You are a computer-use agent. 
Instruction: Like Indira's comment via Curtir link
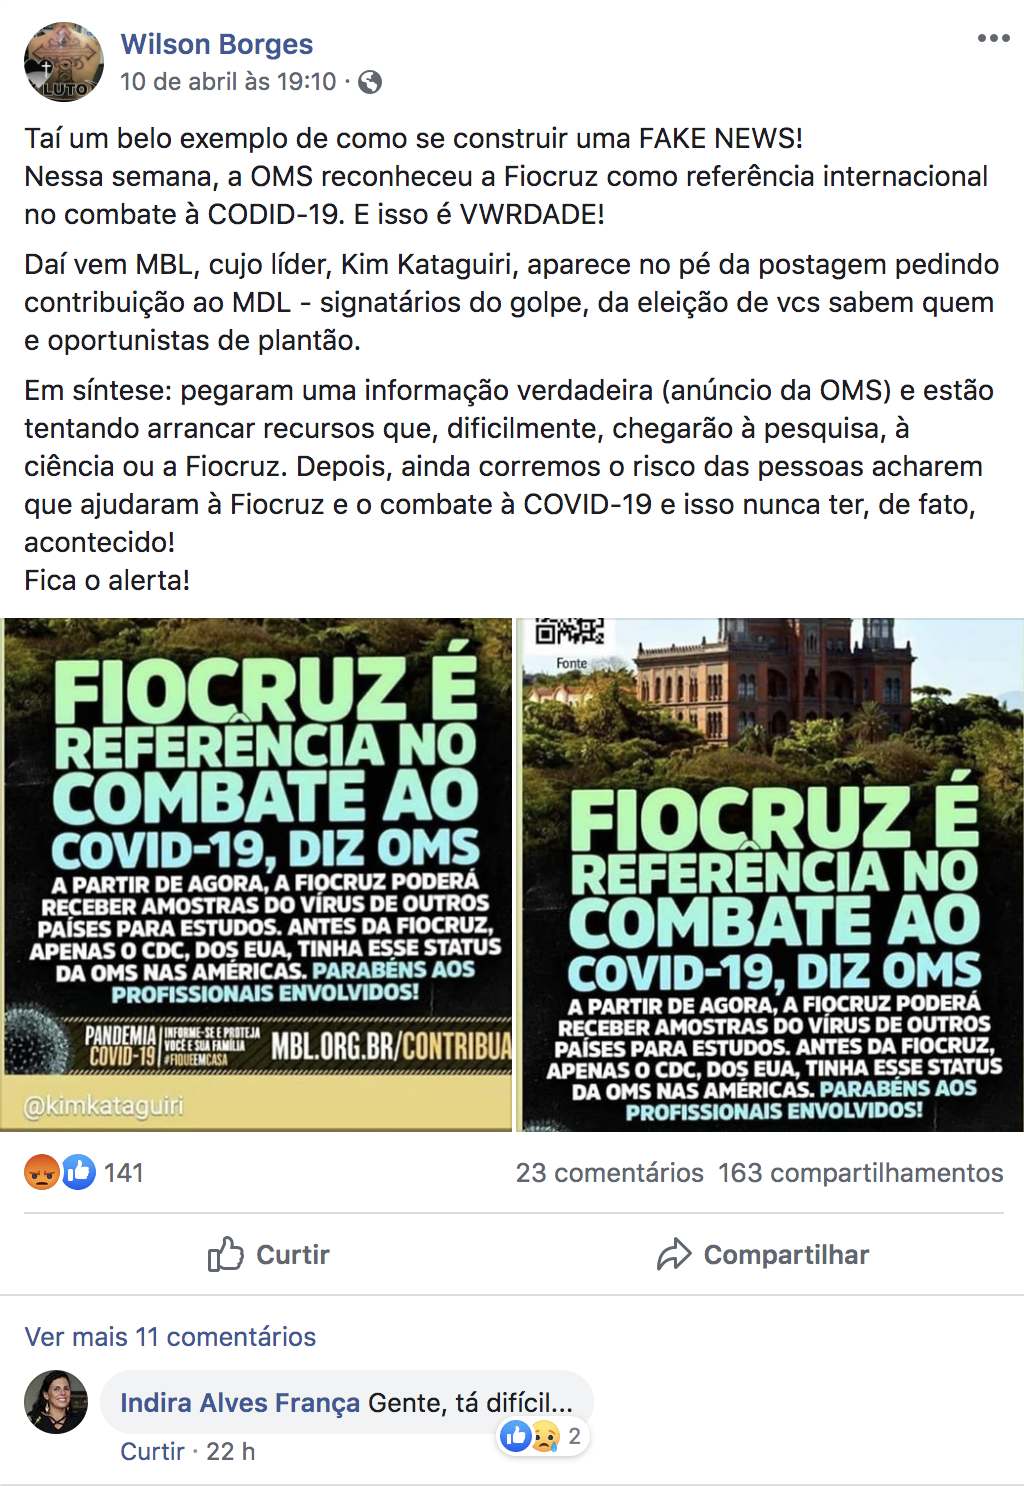pos(153,1451)
